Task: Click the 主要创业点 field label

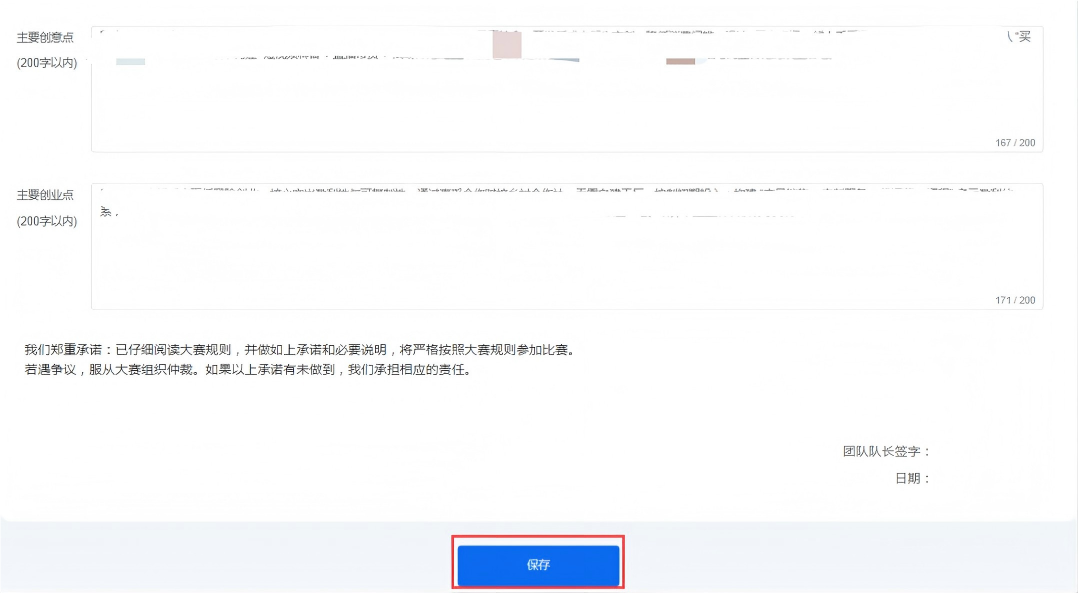Action: coord(45,195)
